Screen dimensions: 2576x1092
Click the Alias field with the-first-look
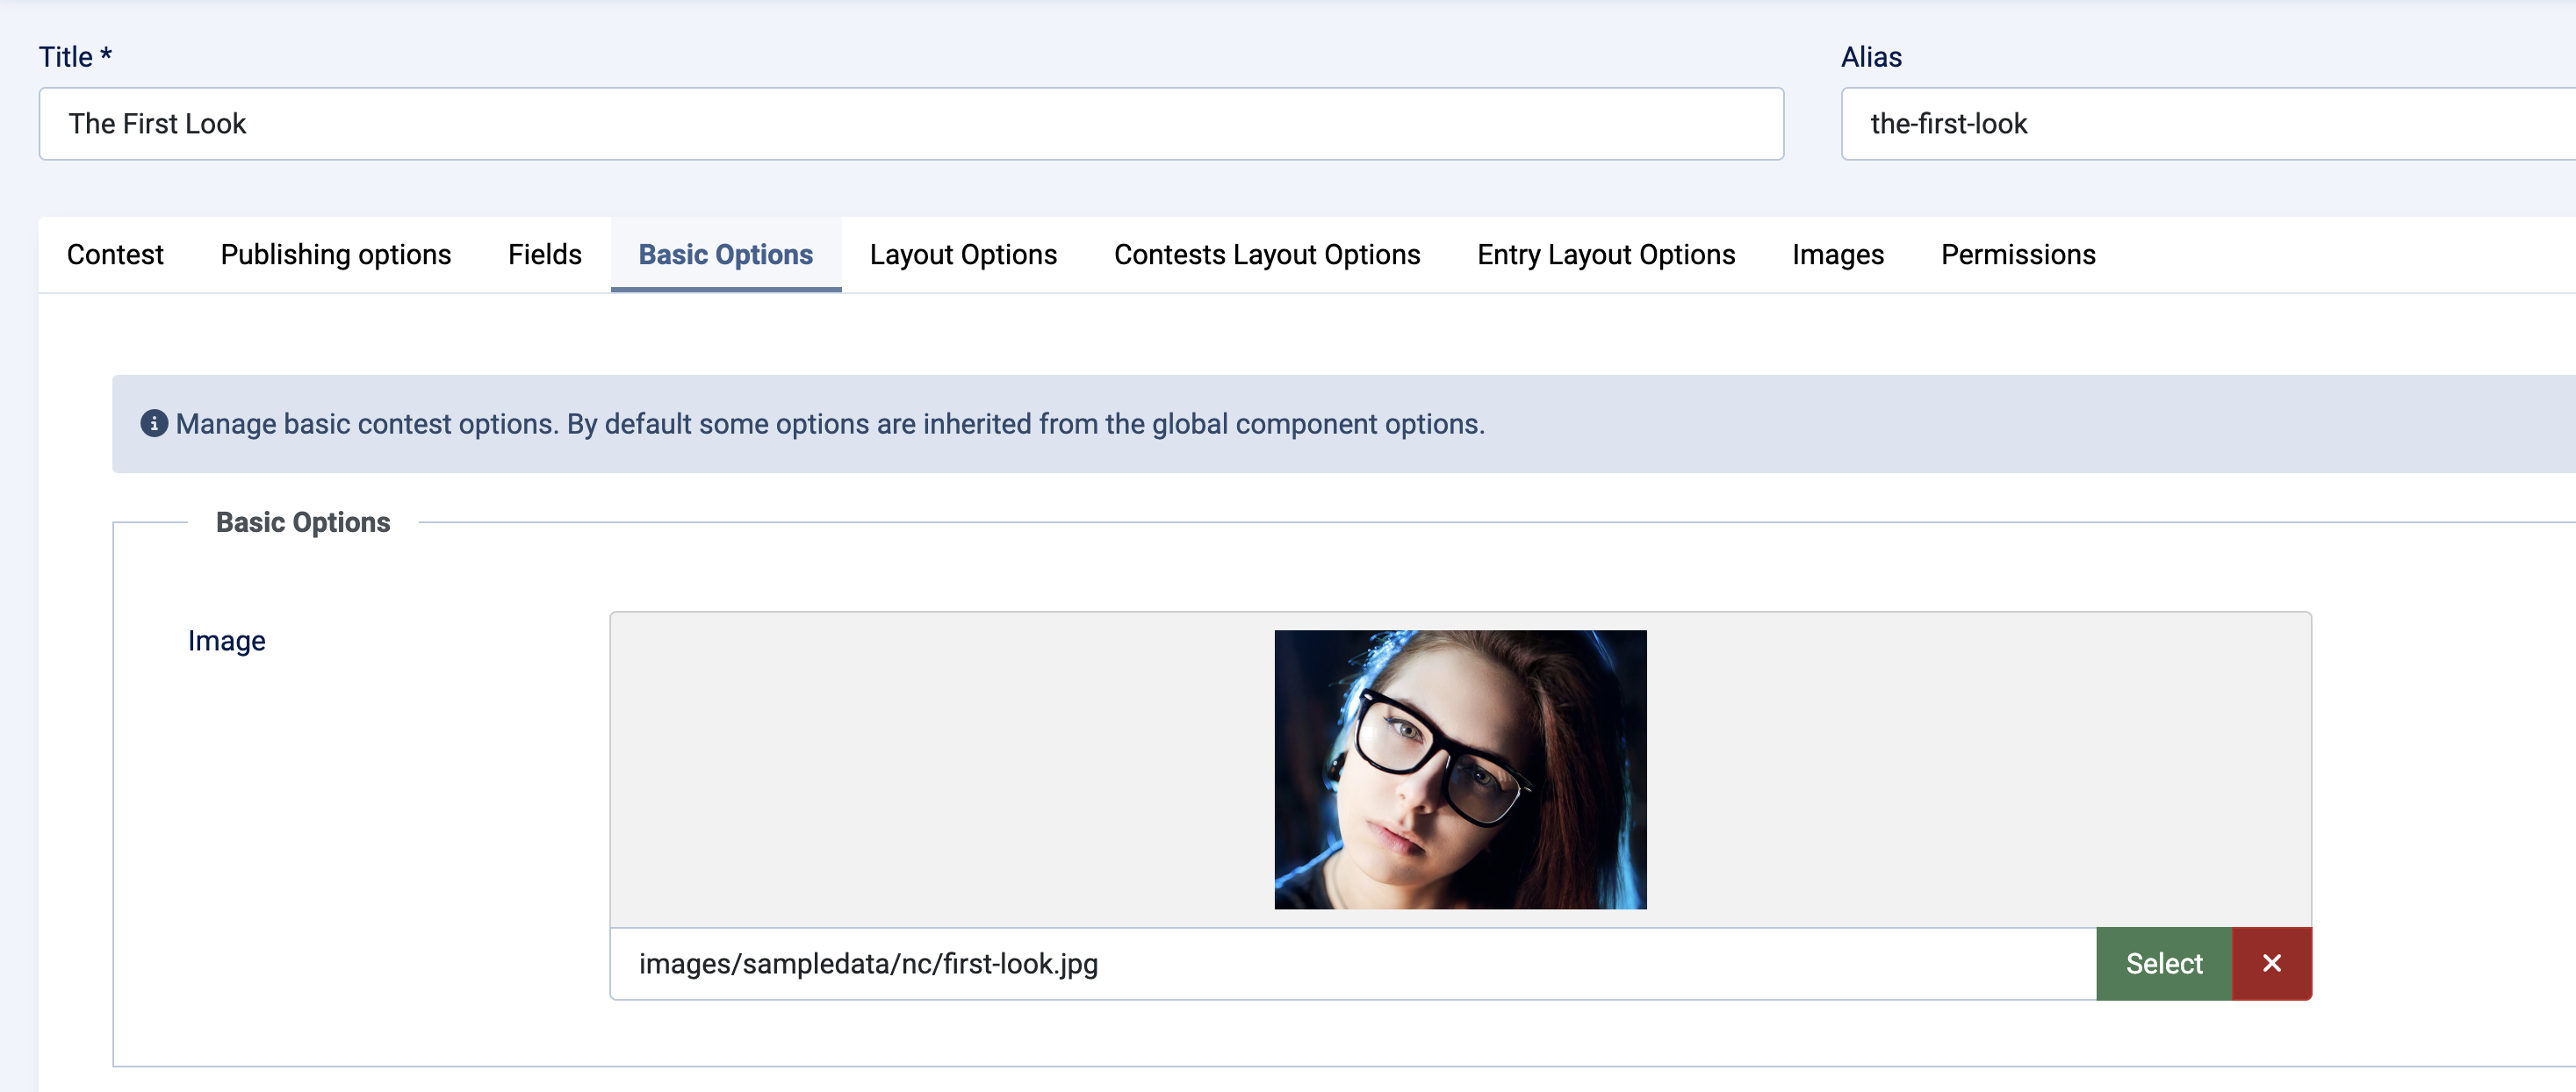[2200, 124]
